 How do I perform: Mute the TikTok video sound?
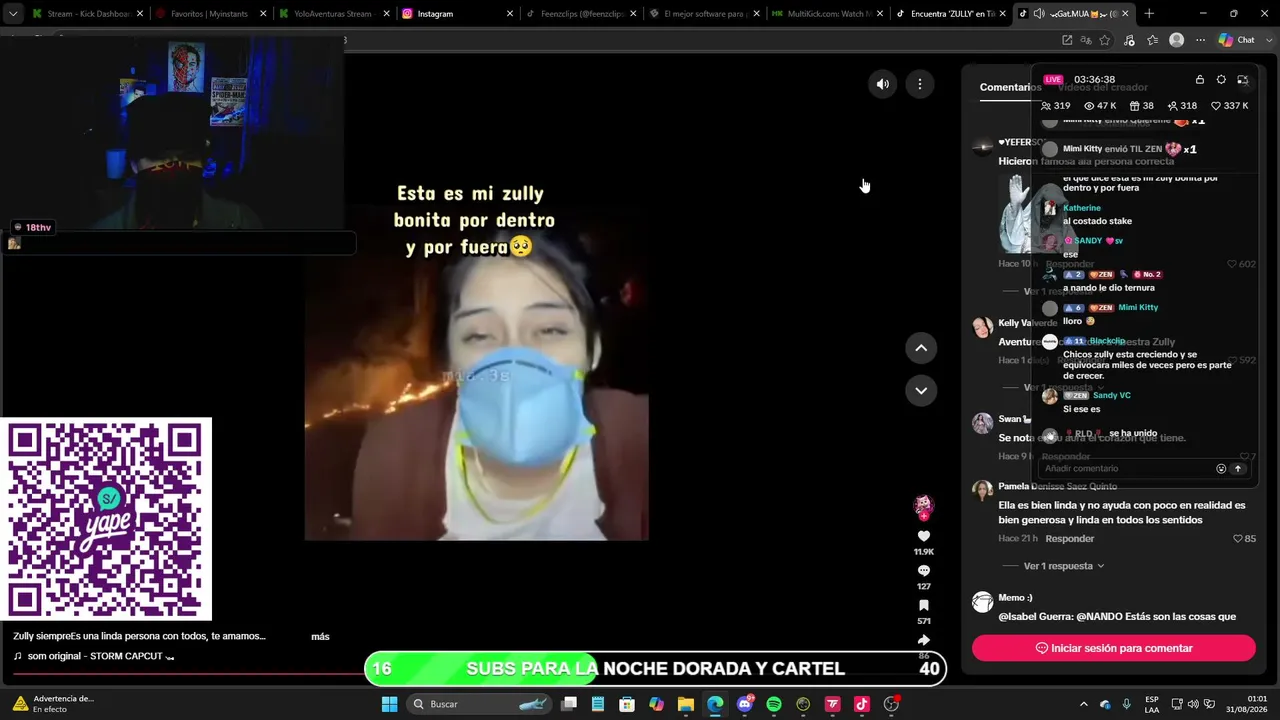[882, 84]
